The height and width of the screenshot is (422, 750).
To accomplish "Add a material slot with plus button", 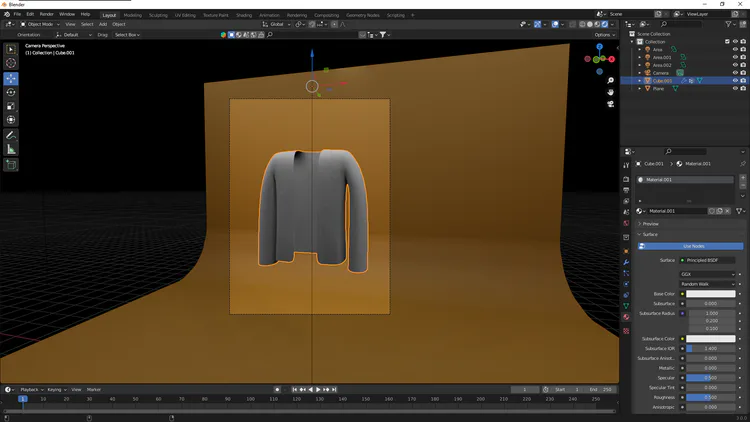I will tap(743, 178).
